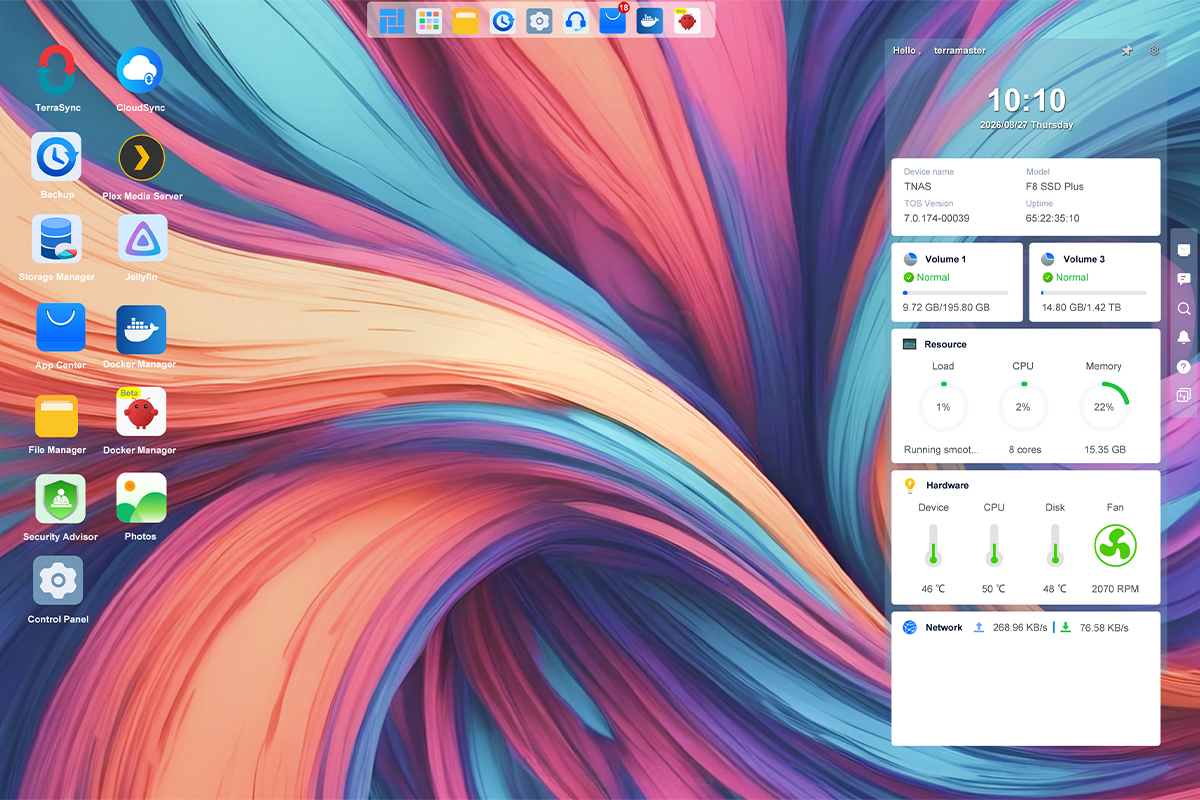Screen dimensions: 1200x800
Task: Open the Volume 3 storage card
Action: [x=1095, y=282]
